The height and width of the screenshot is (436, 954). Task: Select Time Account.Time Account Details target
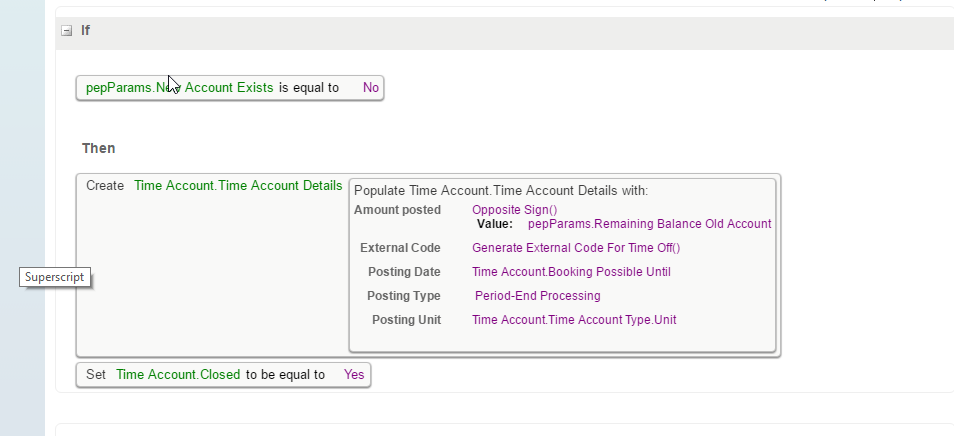pyautogui.click(x=238, y=185)
